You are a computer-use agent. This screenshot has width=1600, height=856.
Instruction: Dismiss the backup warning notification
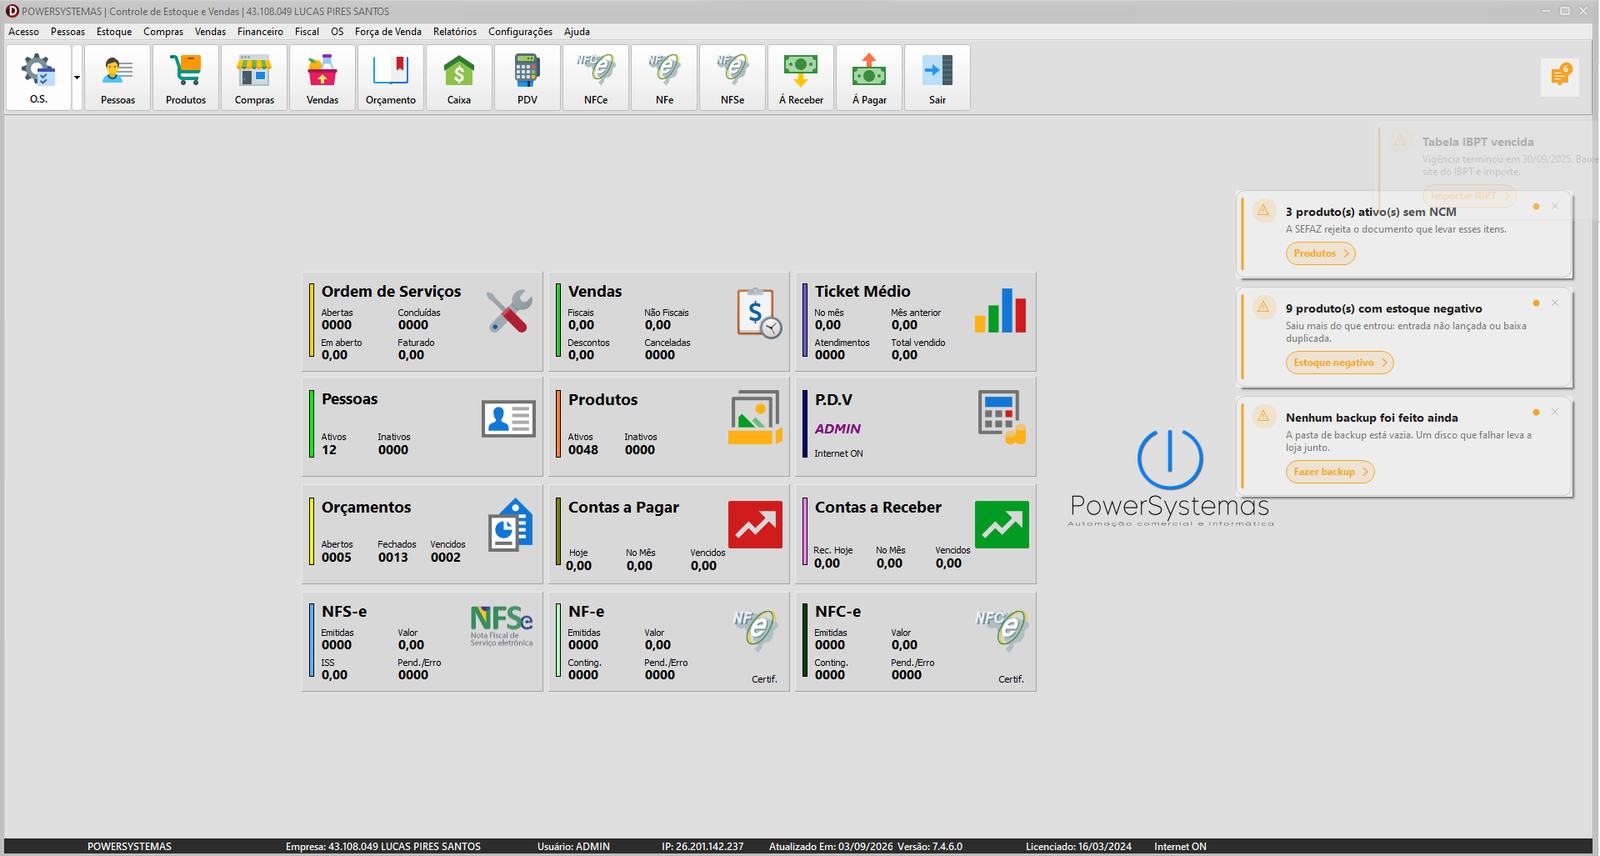coord(1555,412)
